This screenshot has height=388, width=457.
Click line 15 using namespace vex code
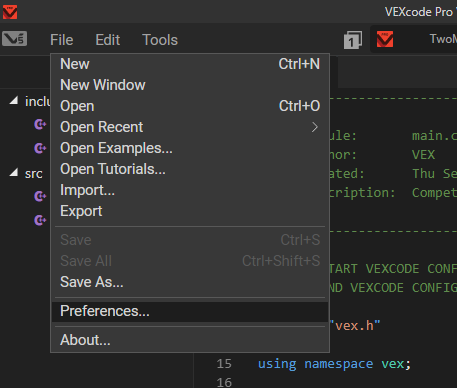tap(334, 364)
